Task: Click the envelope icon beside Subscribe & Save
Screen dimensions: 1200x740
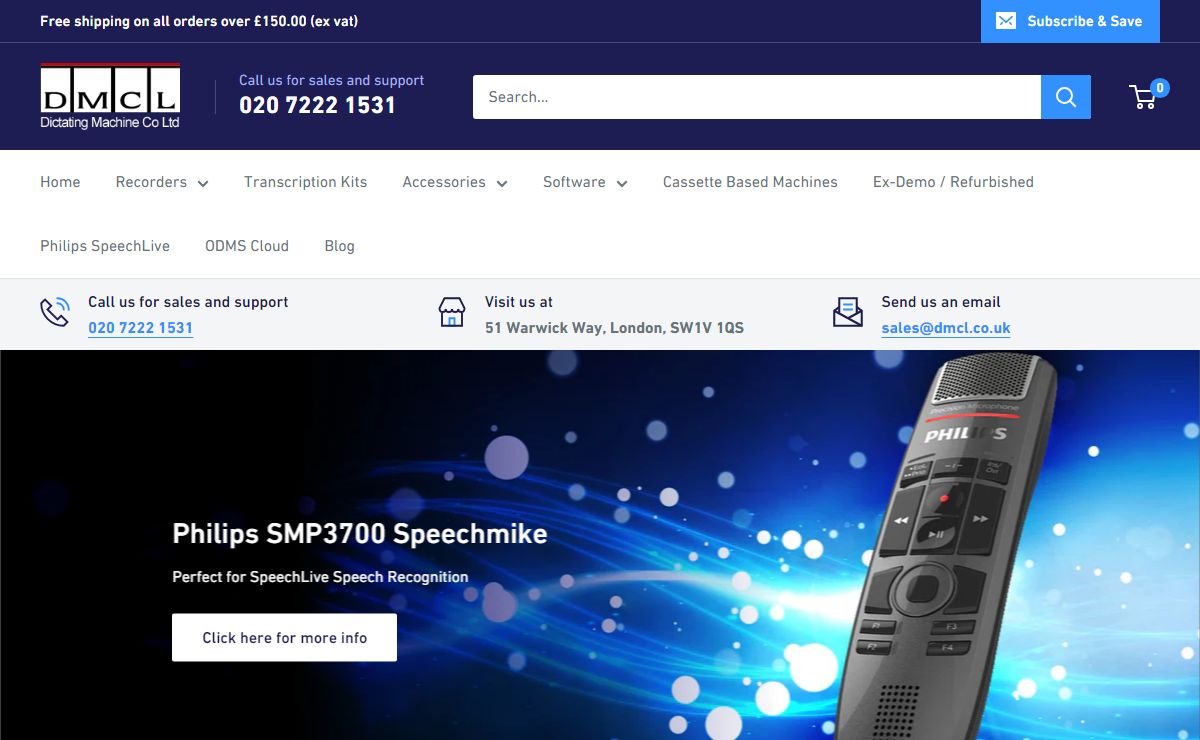Action: [1006, 21]
